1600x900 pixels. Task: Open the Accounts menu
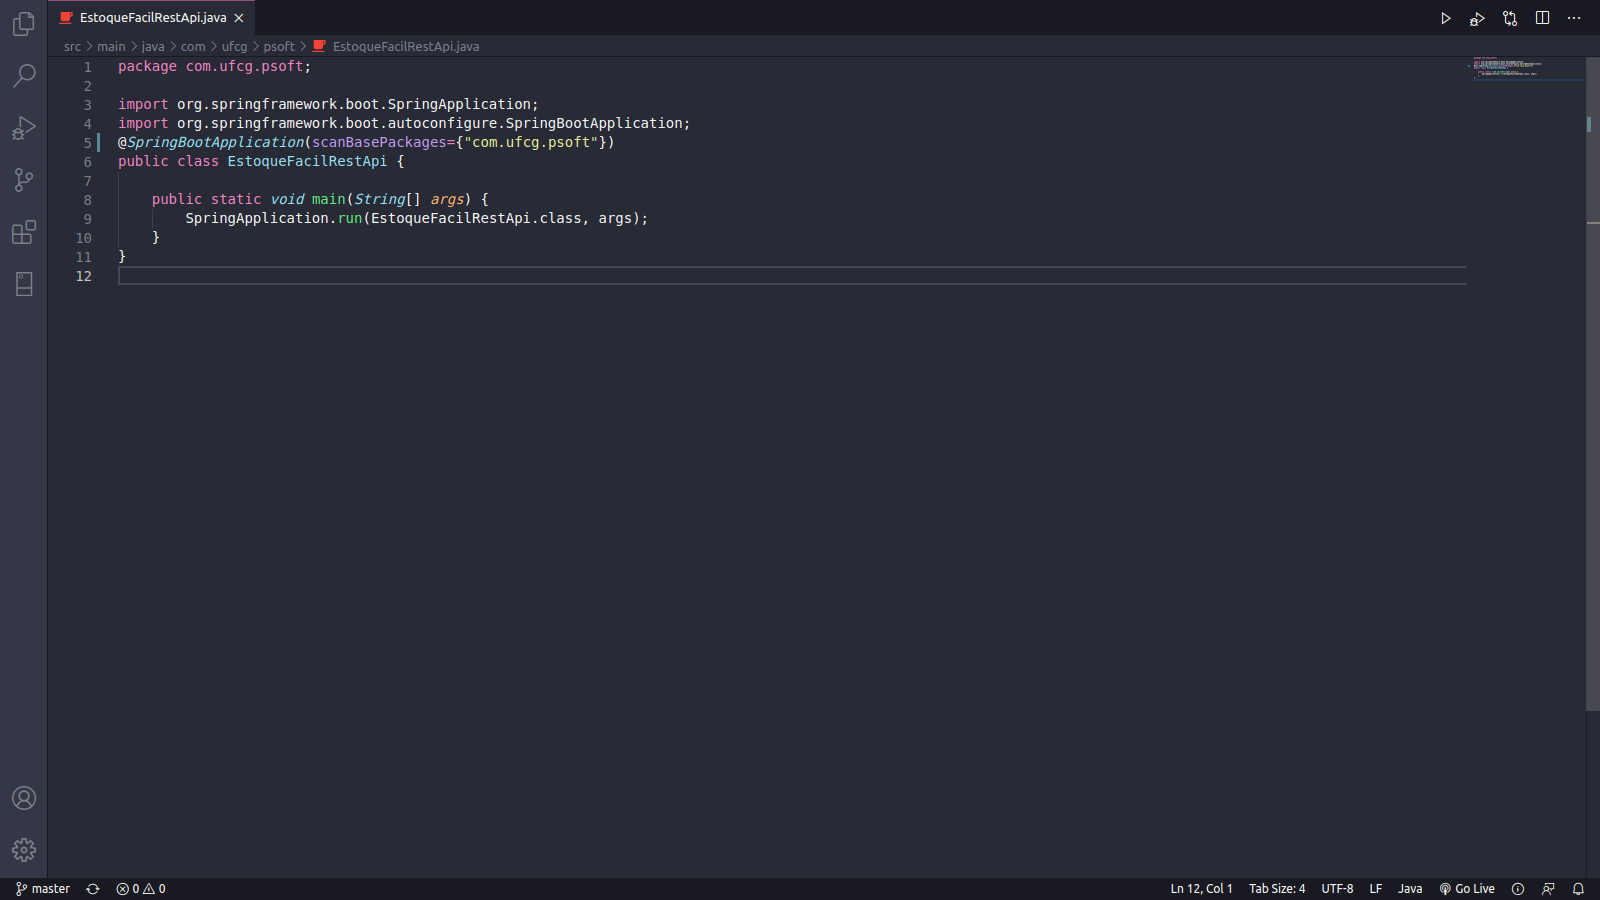(24, 798)
